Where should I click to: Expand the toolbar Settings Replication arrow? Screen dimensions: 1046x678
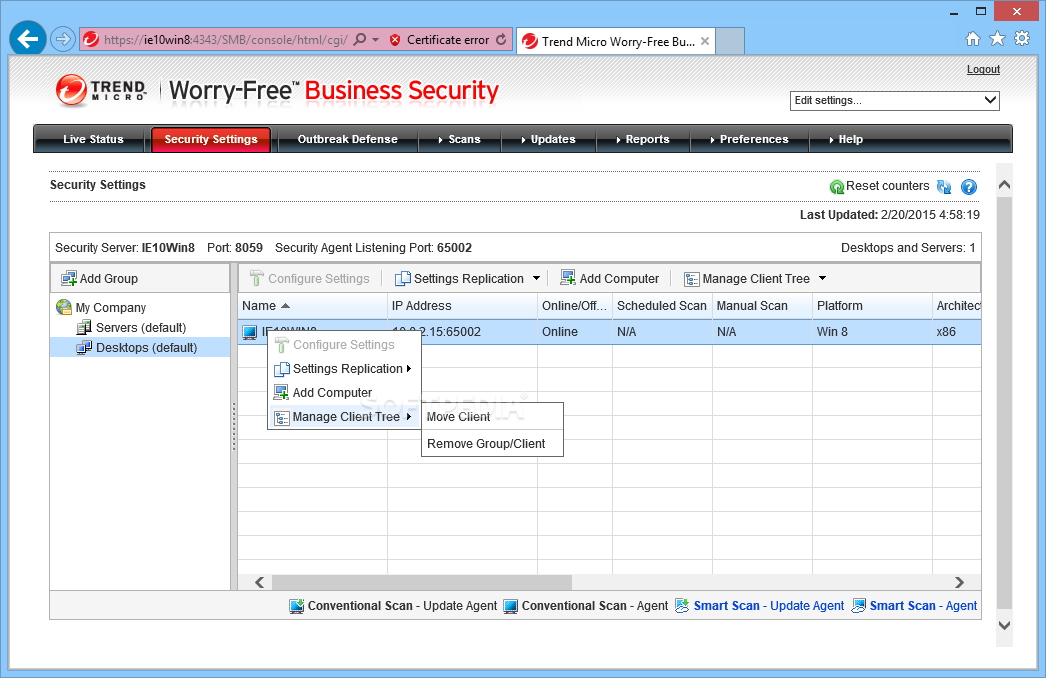pos(536,278)
